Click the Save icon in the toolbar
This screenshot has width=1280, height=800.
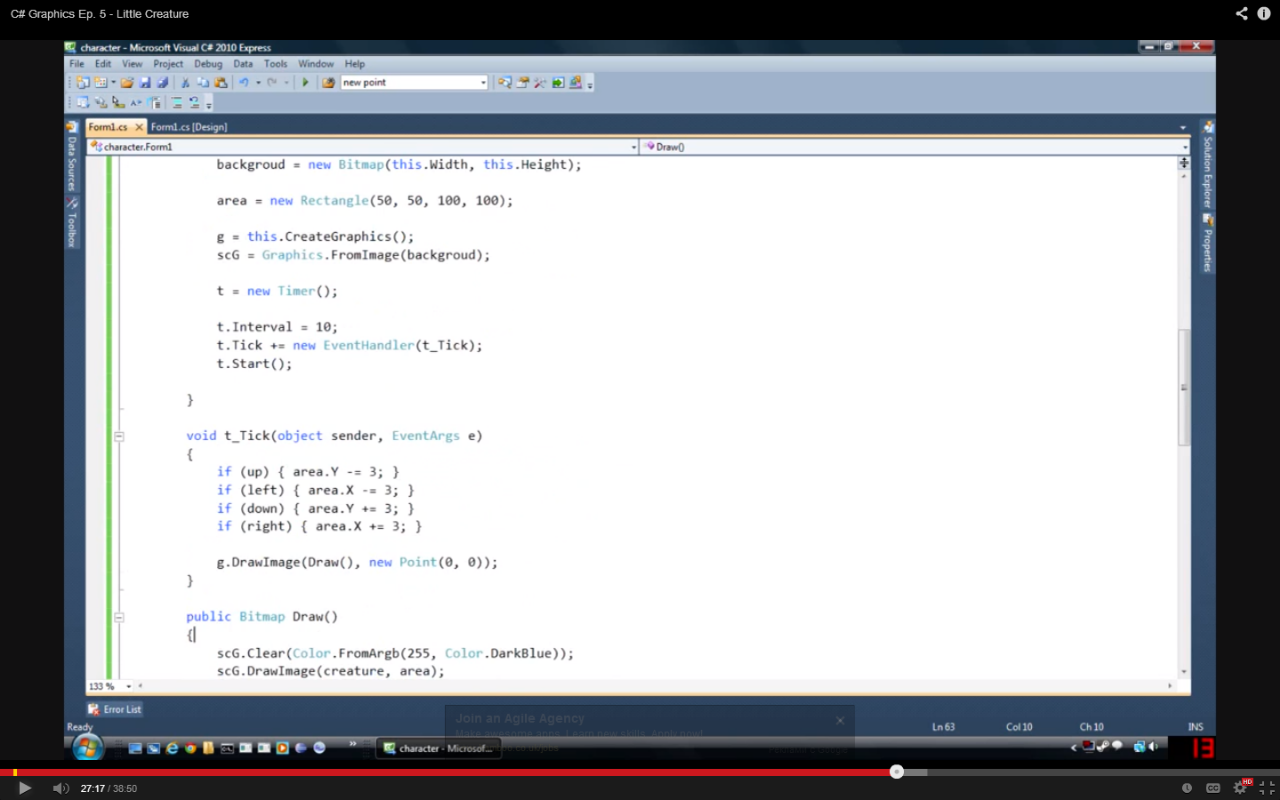point(145,83)
